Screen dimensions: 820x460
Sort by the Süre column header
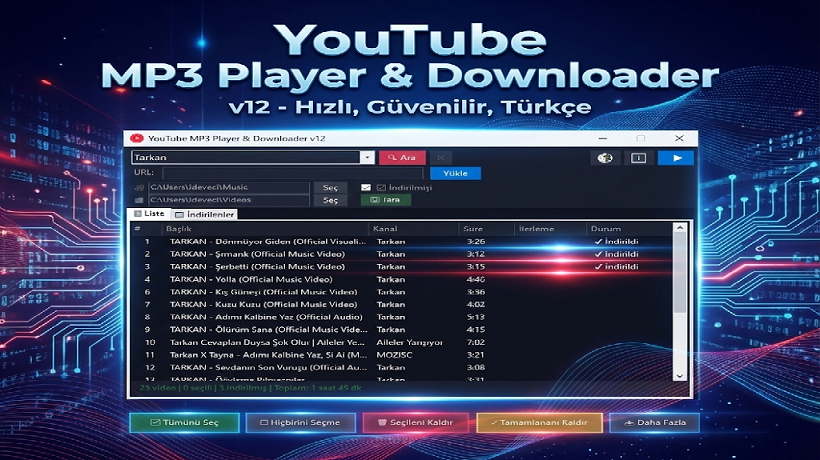click(486, 228)
